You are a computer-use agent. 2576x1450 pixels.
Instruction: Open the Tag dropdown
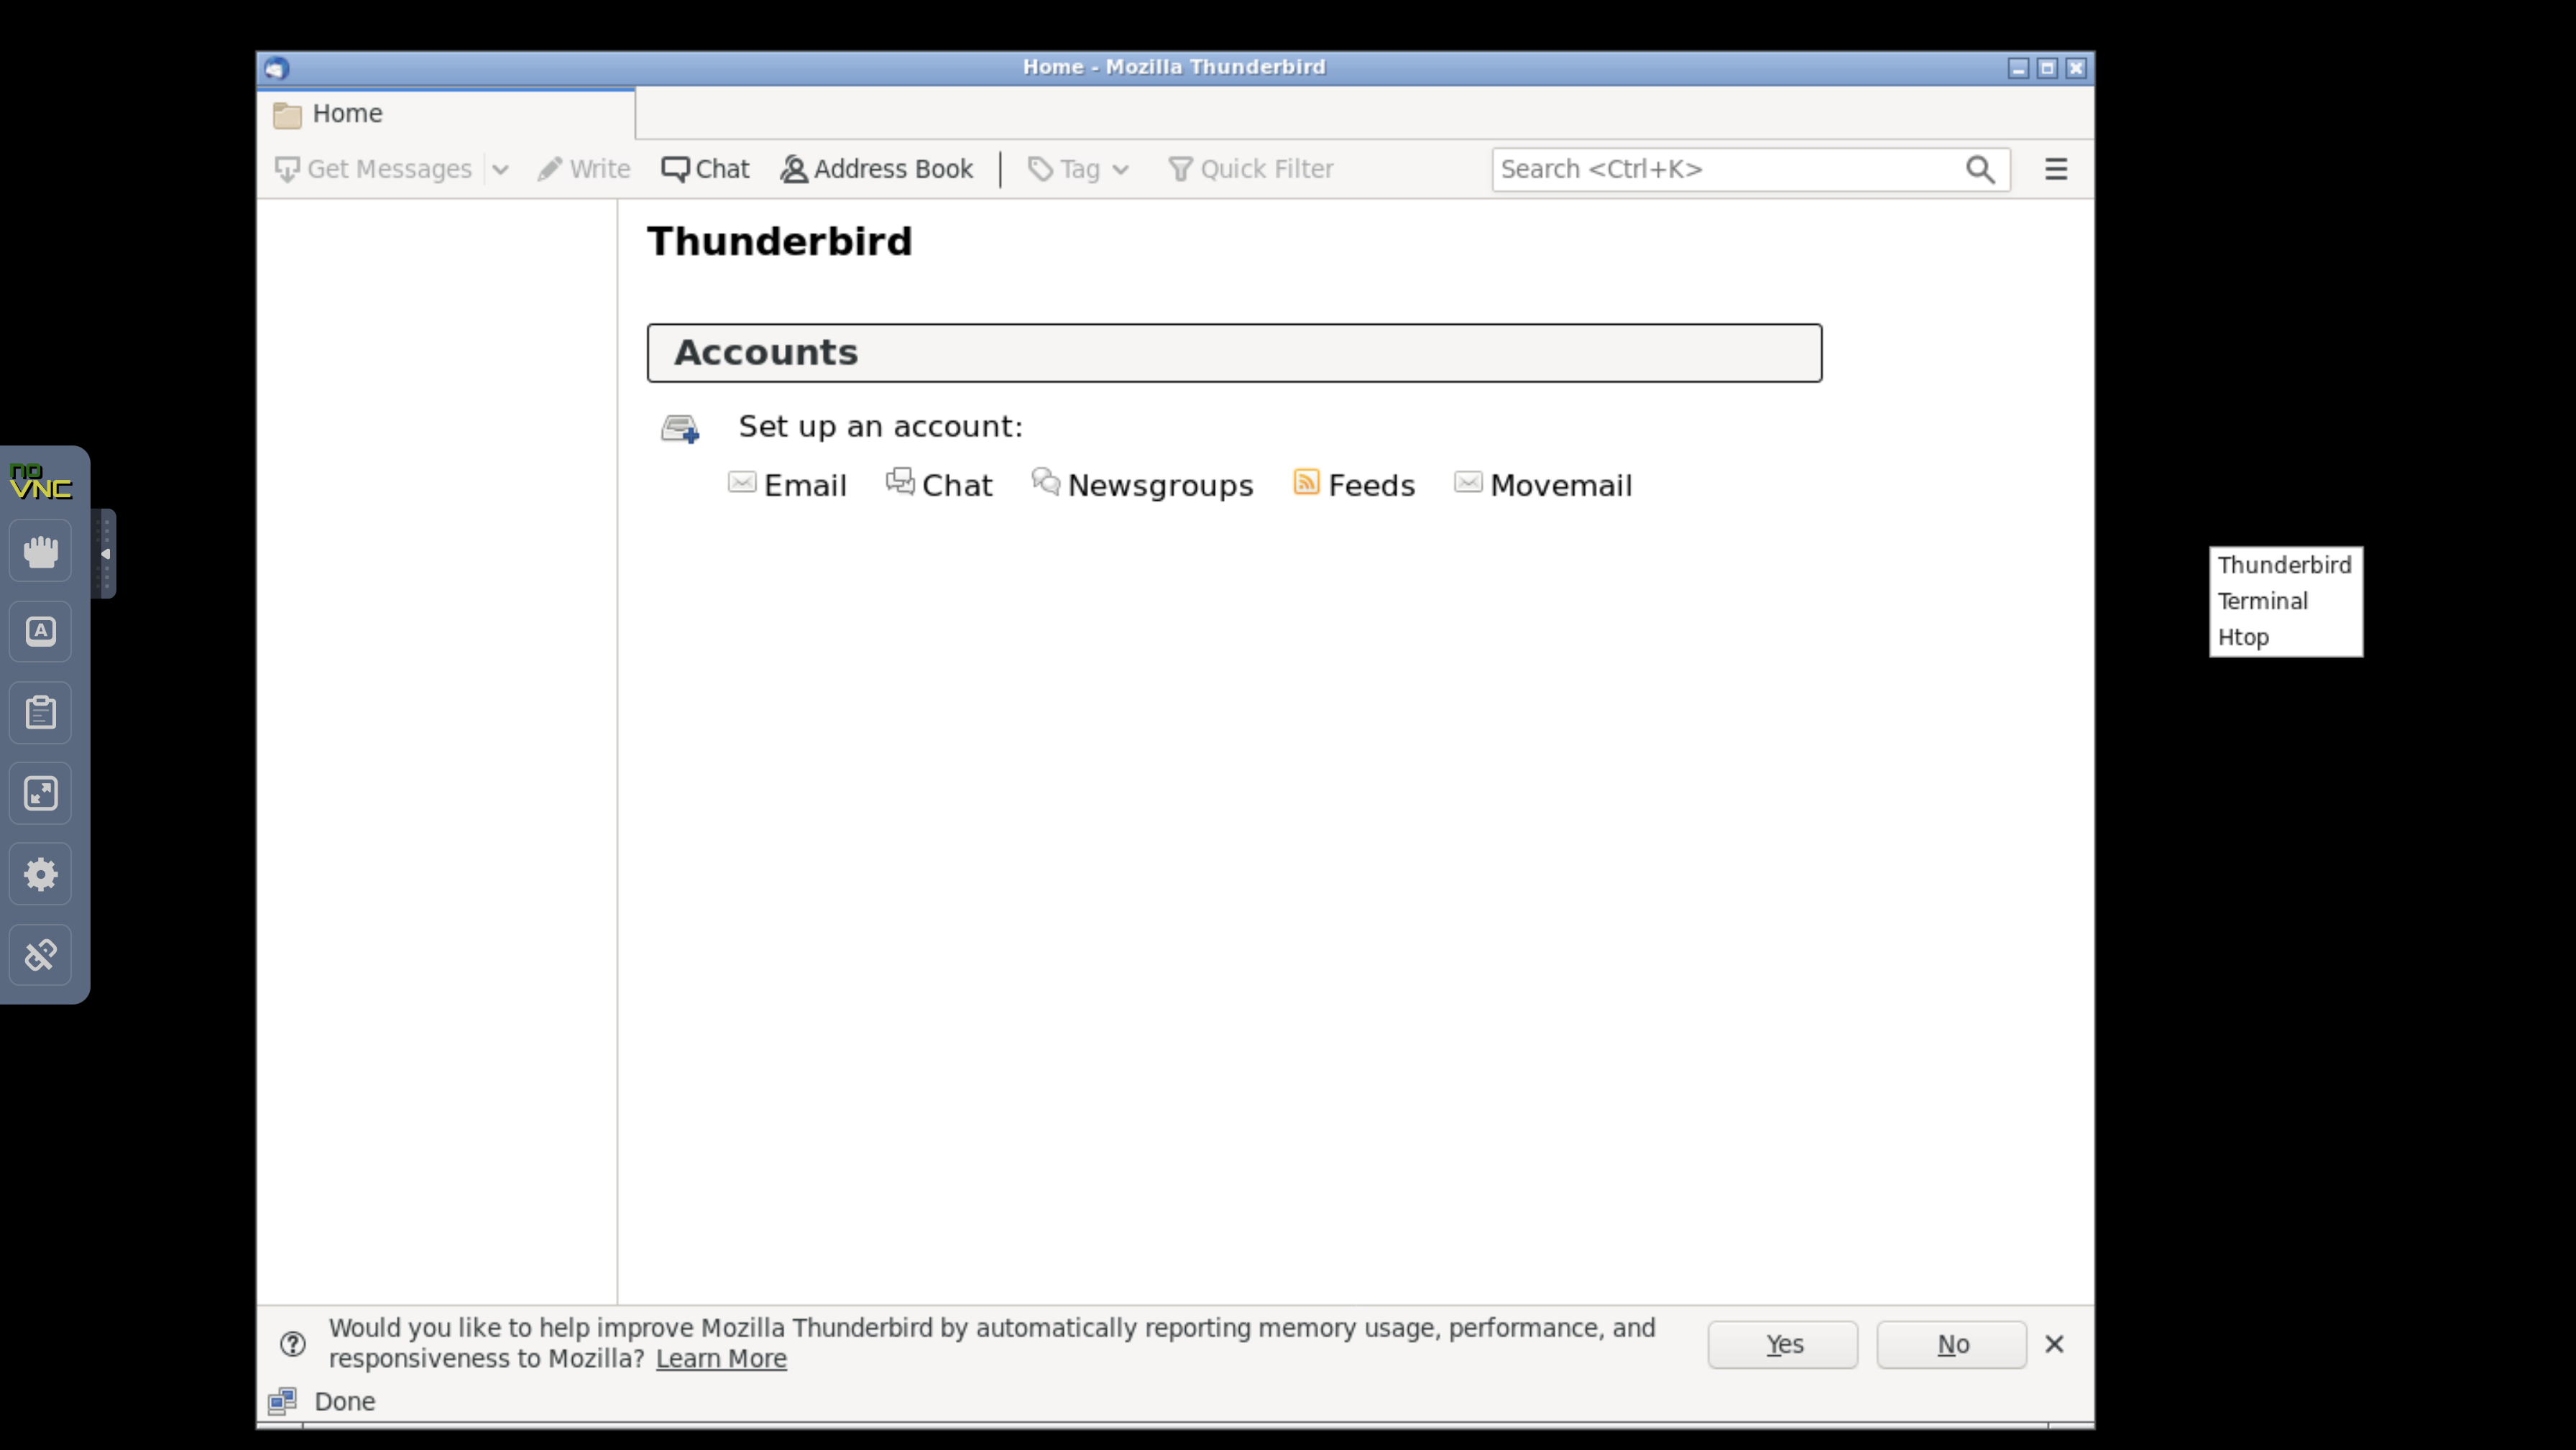(x=1079, y=169)
